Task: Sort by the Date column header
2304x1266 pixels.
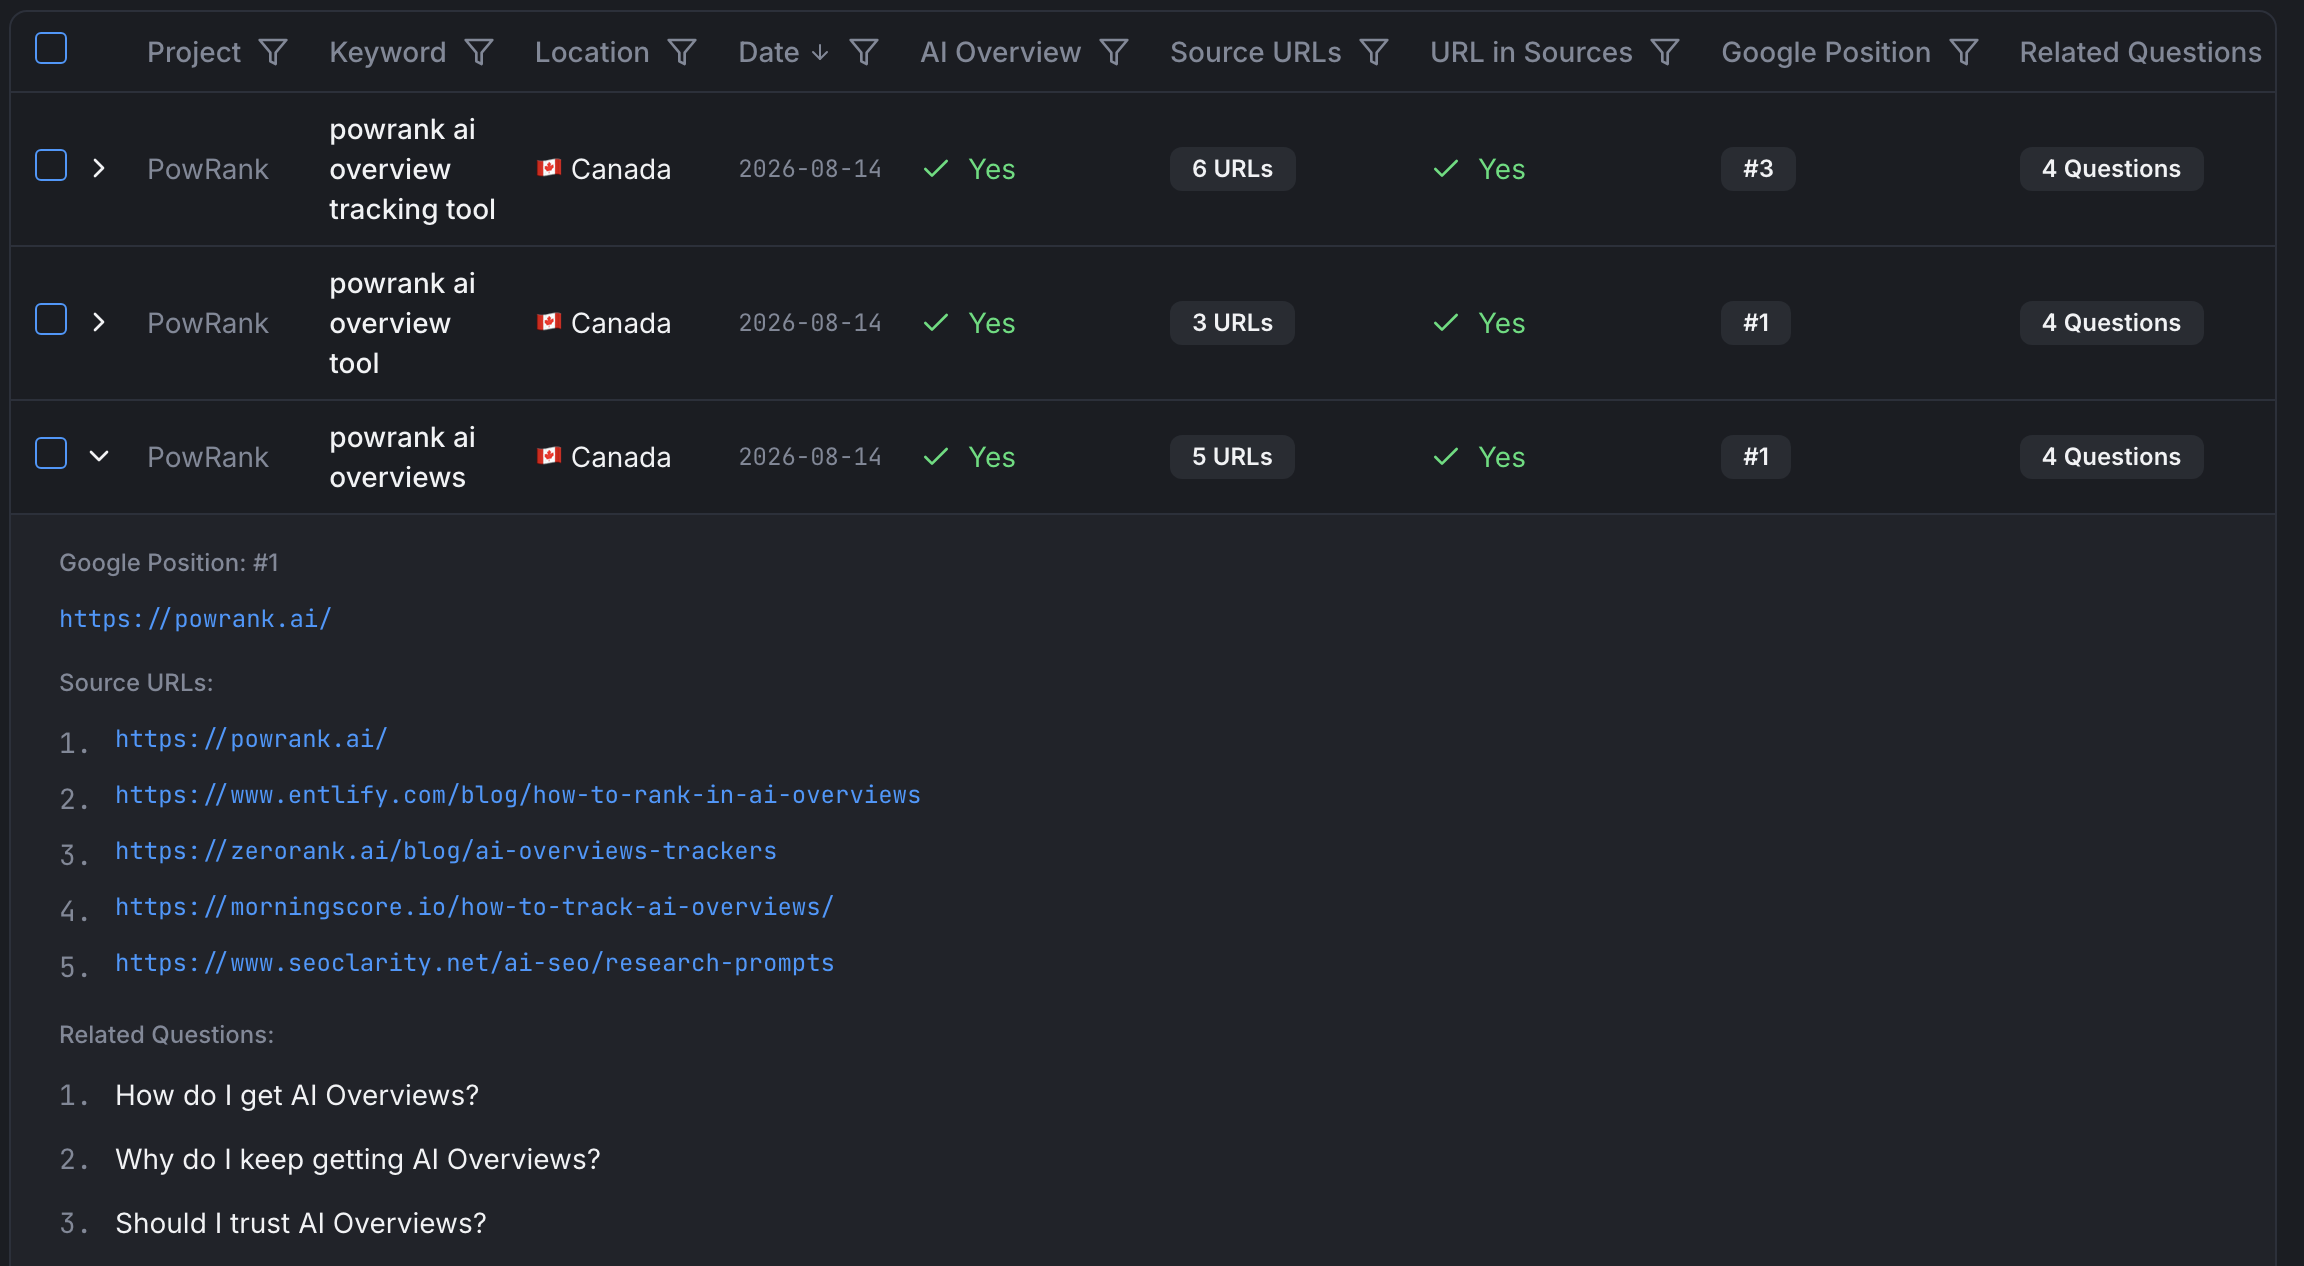Action: pos(768,52)
